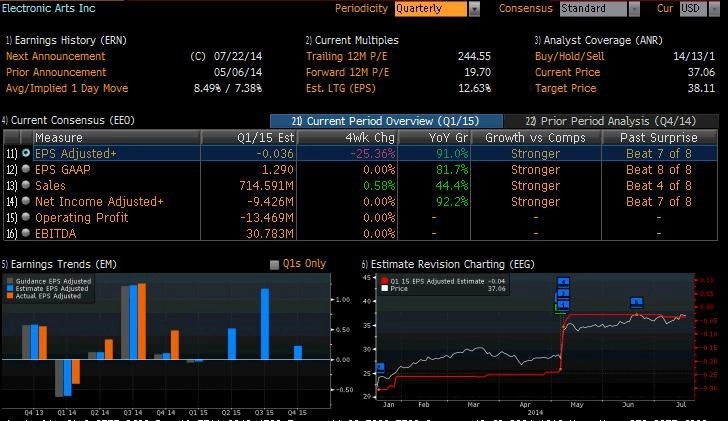Click the Estimate EPS Adjusted blue legend swatch
The height and width of the screenshot is (421, 728).
[10, 288]
